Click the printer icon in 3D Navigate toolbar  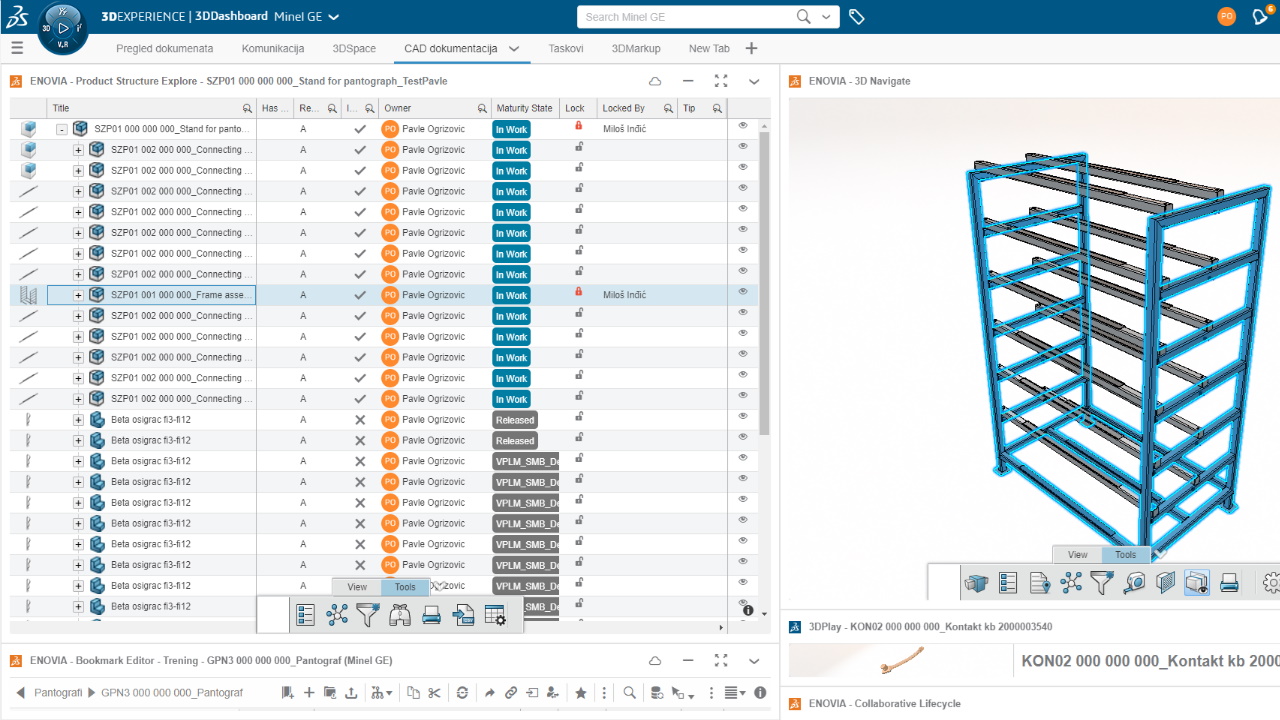(1229, 583)
